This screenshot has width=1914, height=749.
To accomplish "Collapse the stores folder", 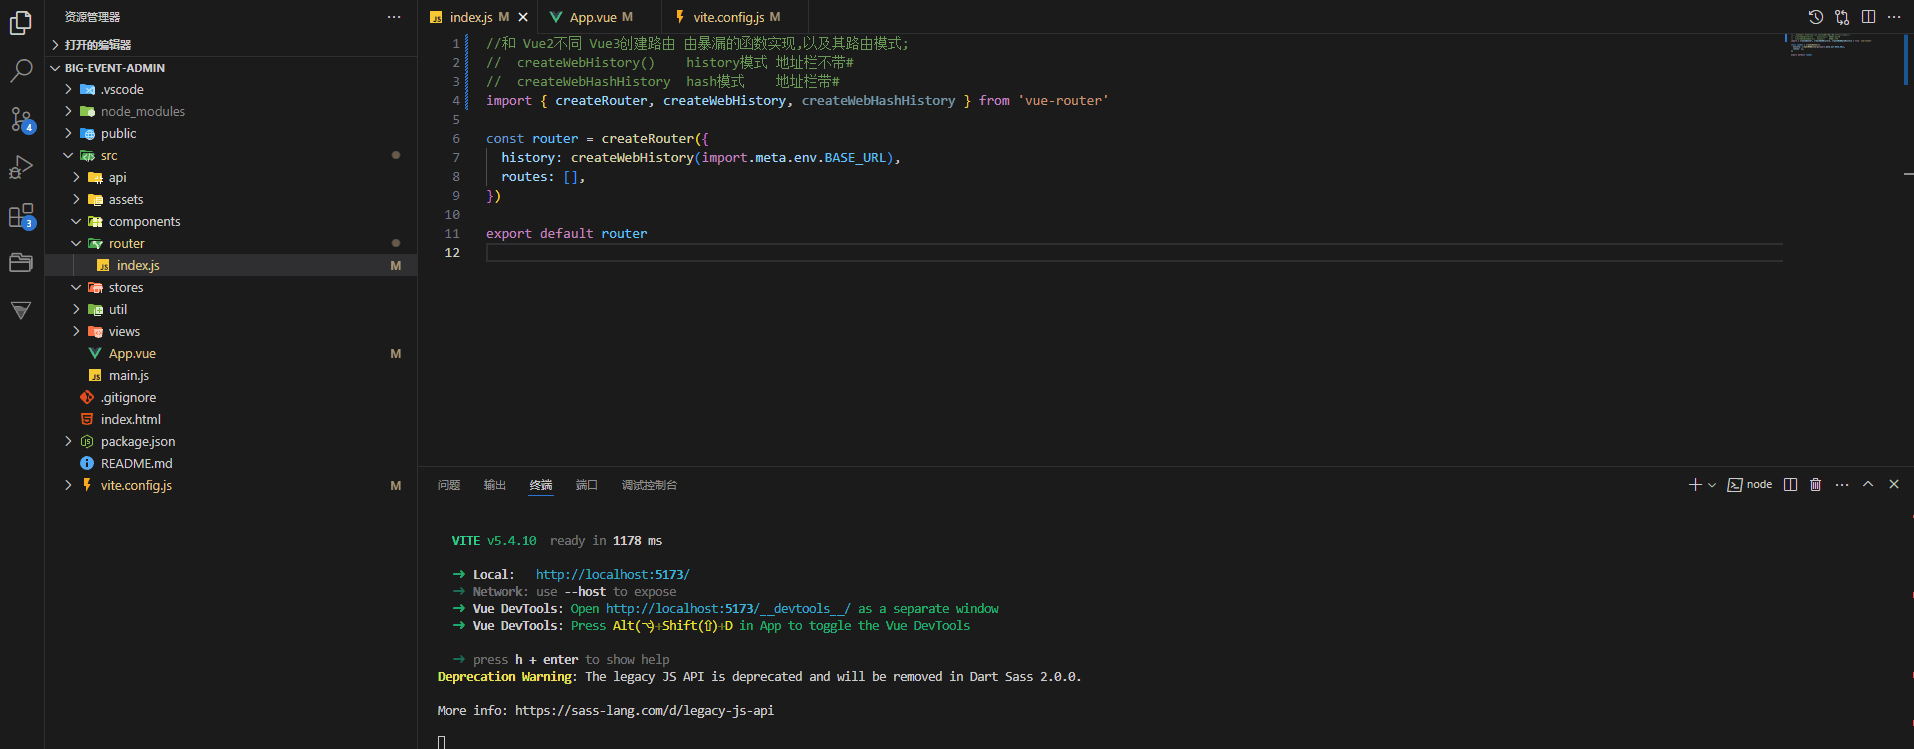I will point(231,288).
